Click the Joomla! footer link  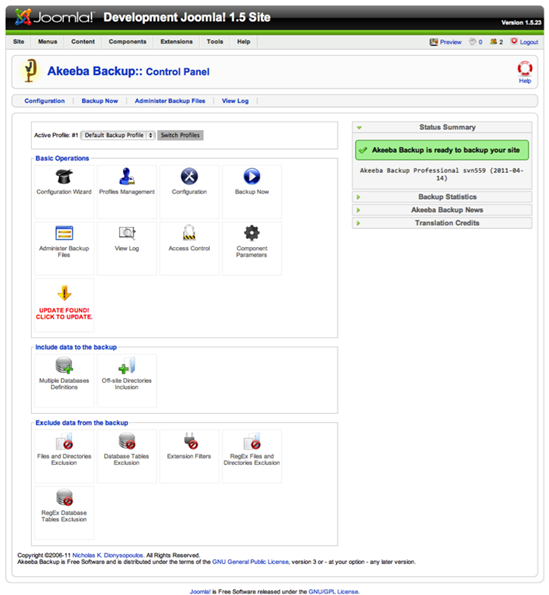pyautogui.click(x=200, y=591)
